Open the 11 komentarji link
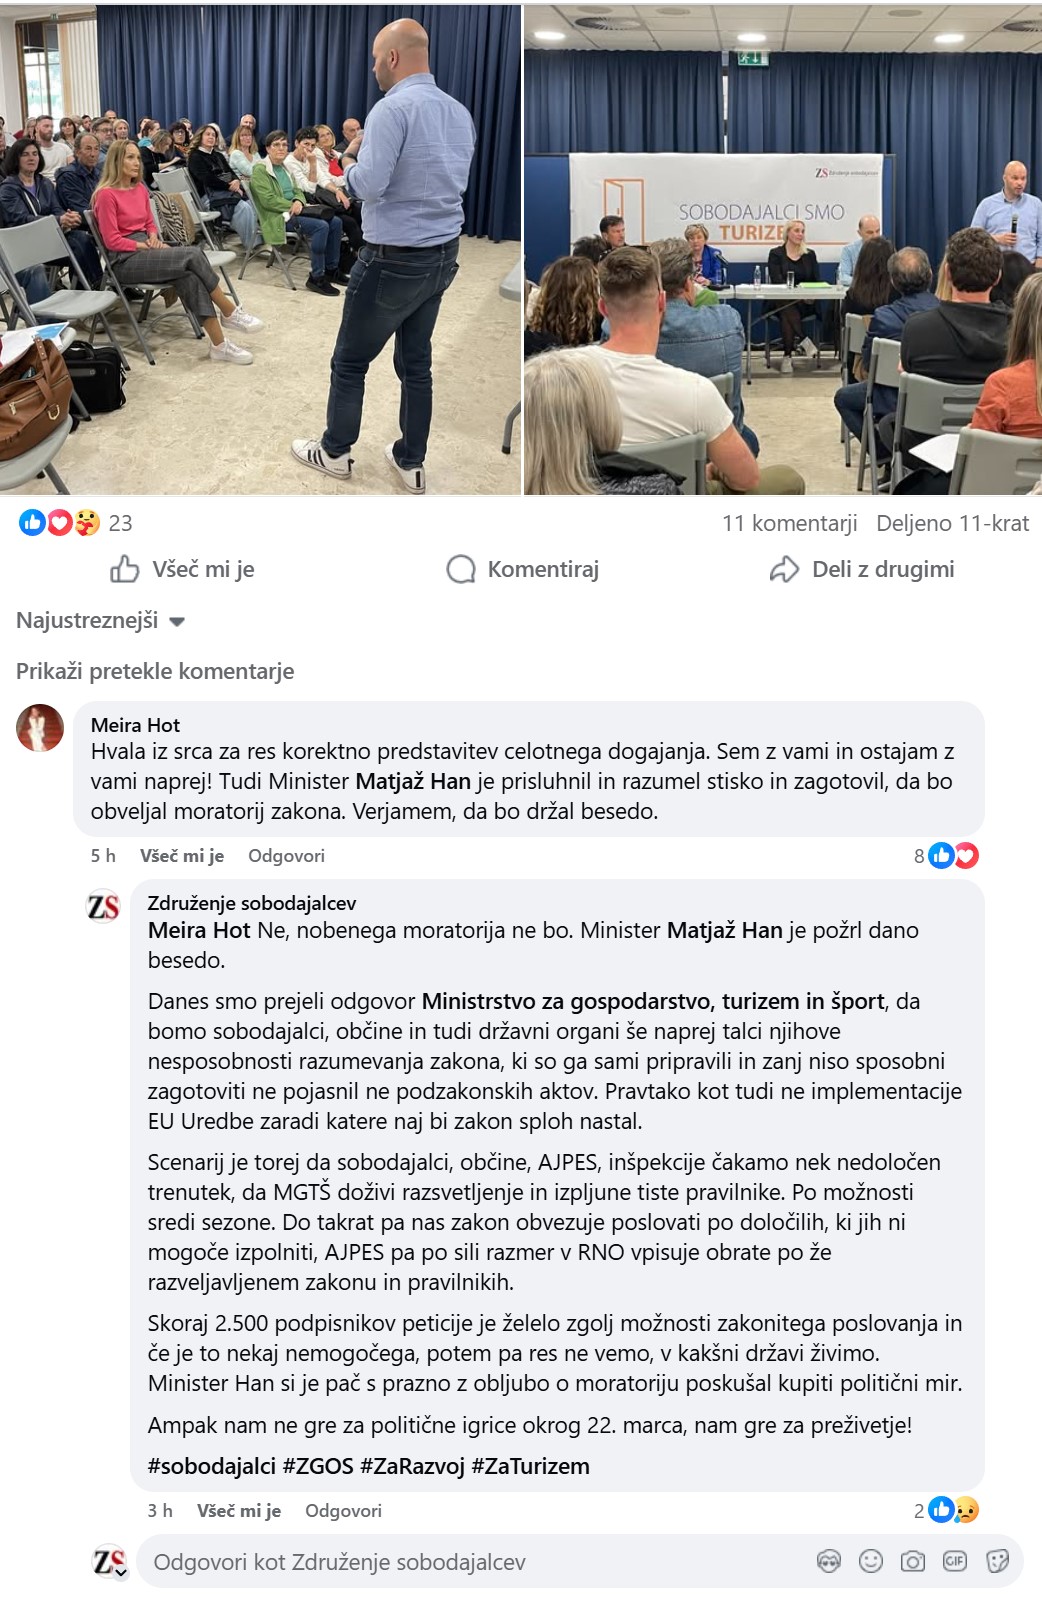 tap(790, 523)
